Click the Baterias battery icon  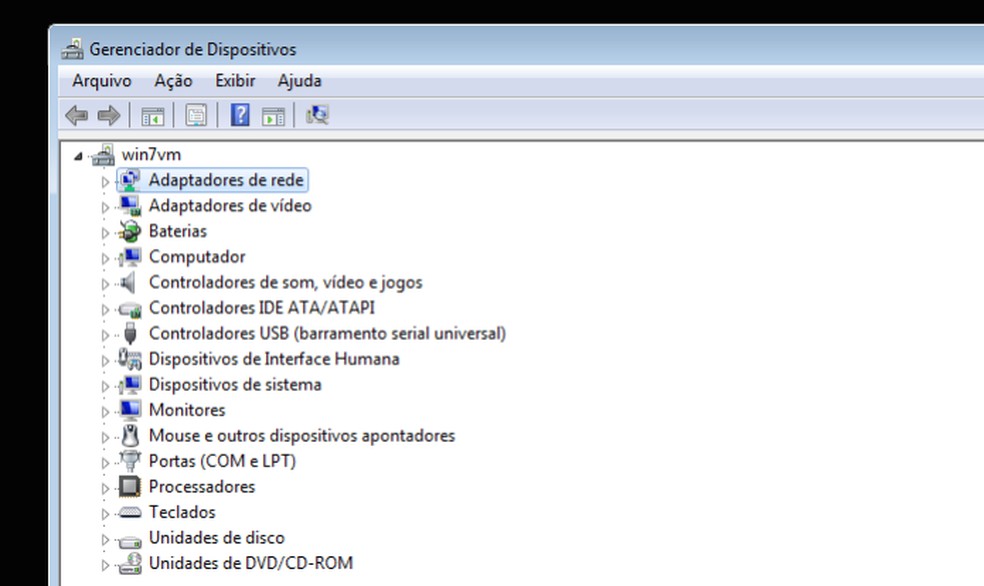[x=130, y=232]
